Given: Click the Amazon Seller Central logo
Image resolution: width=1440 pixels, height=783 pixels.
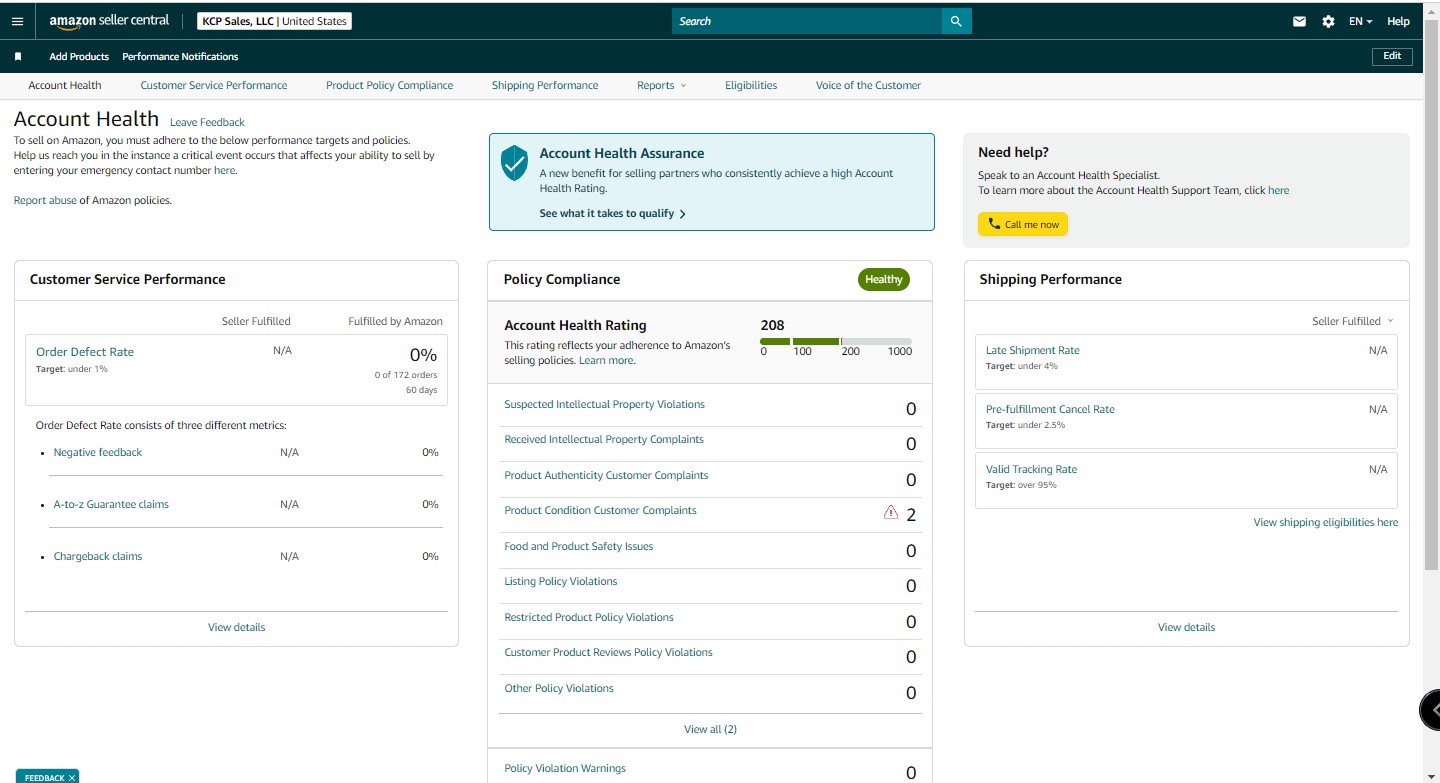Looking at the screenshot, I should [x=109, y=21].
